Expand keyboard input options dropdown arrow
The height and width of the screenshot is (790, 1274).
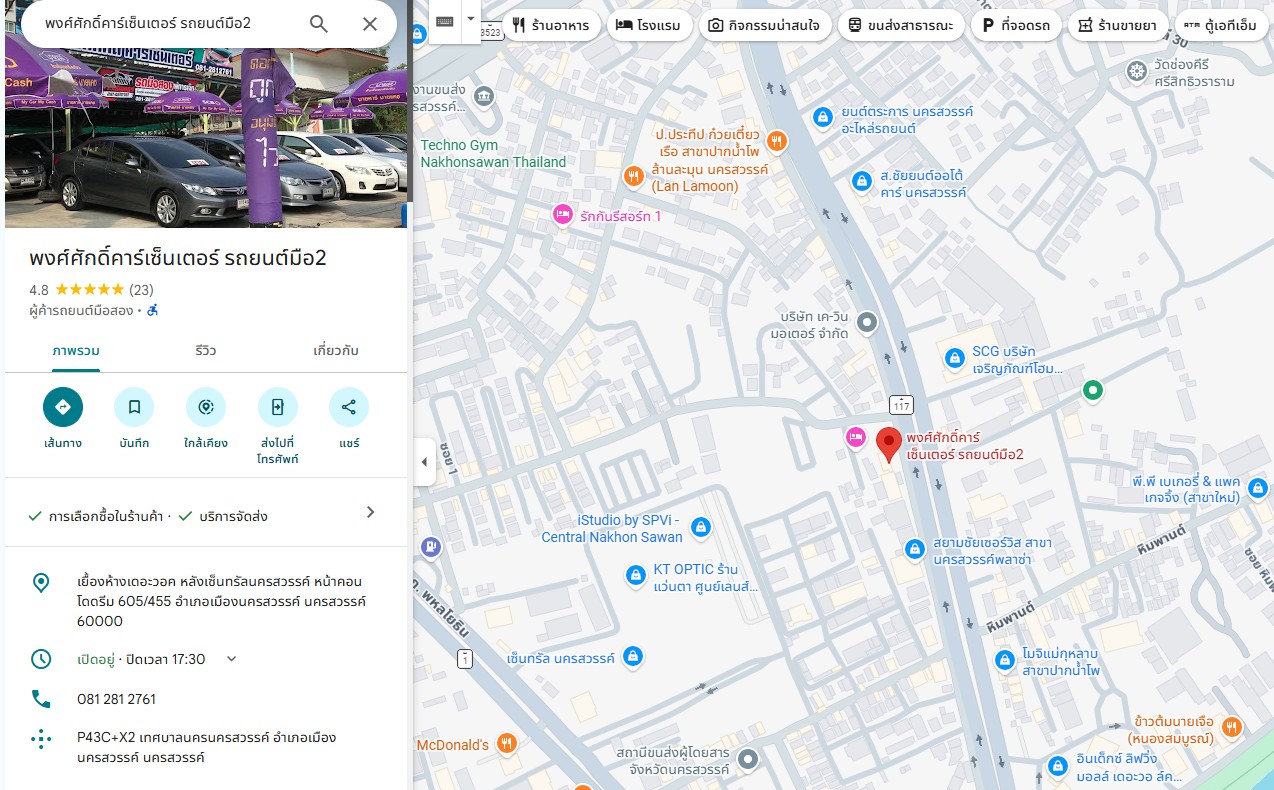coord(470,20)
